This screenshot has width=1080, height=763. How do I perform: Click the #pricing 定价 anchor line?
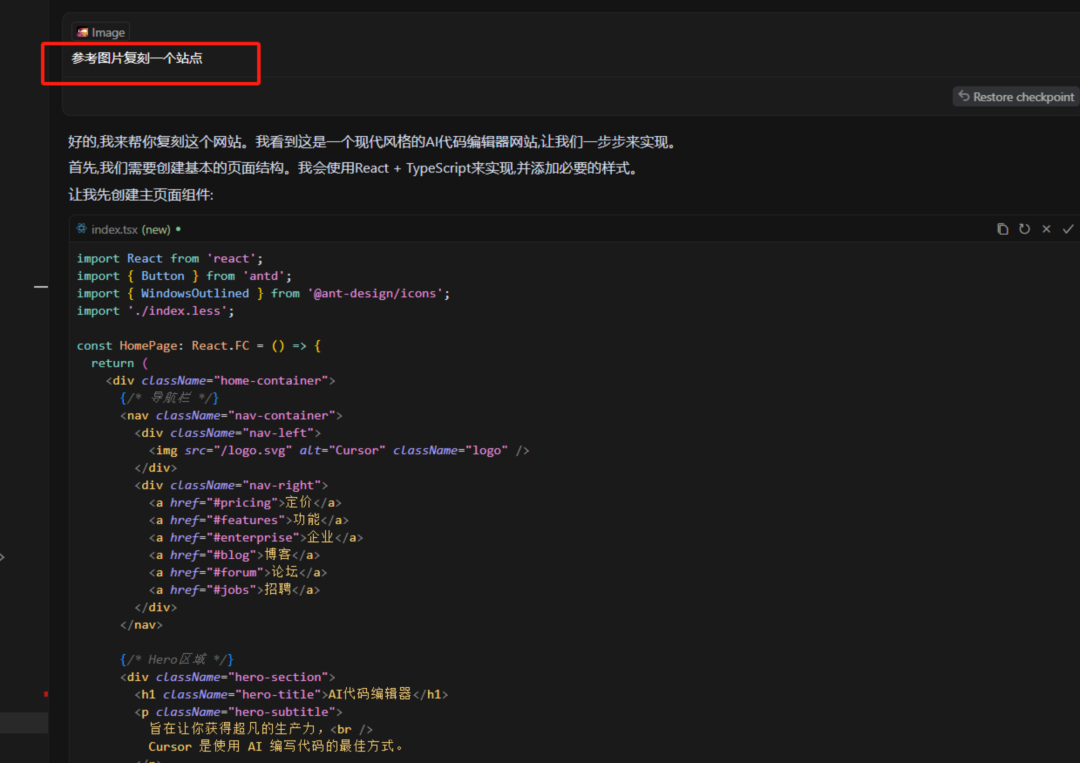point(245,502)
